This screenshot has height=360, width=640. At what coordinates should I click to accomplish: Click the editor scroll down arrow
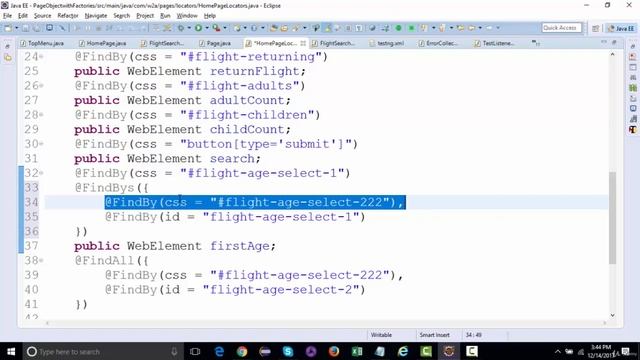click(612, 315)
